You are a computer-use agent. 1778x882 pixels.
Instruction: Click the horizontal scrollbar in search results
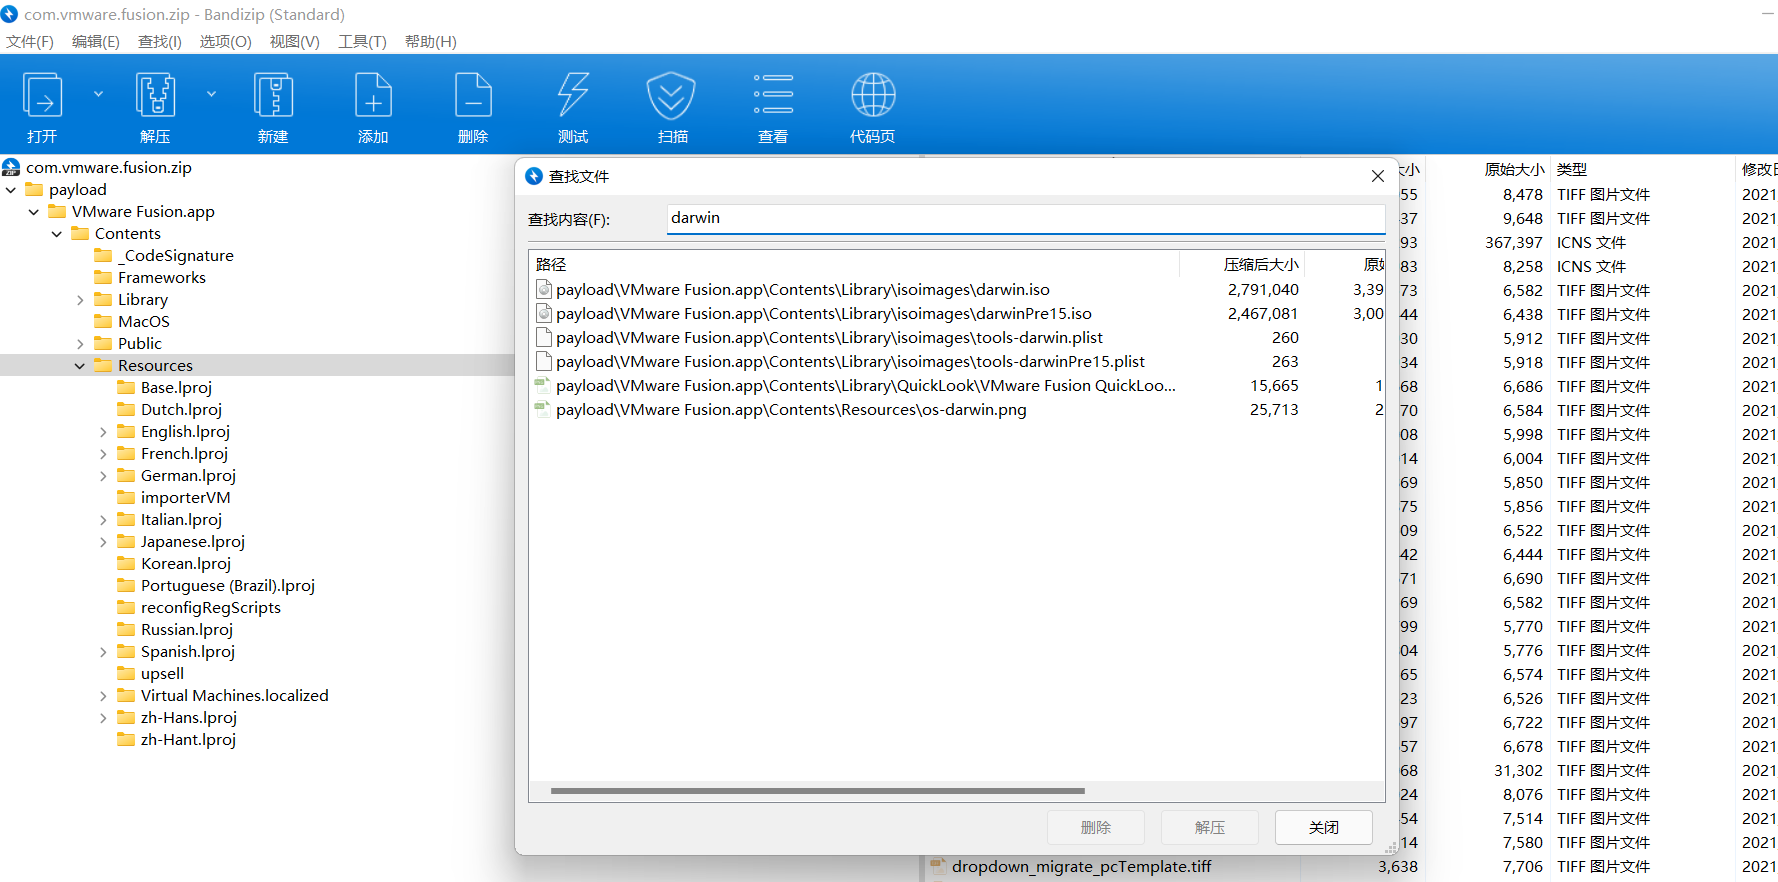(817, 791)
